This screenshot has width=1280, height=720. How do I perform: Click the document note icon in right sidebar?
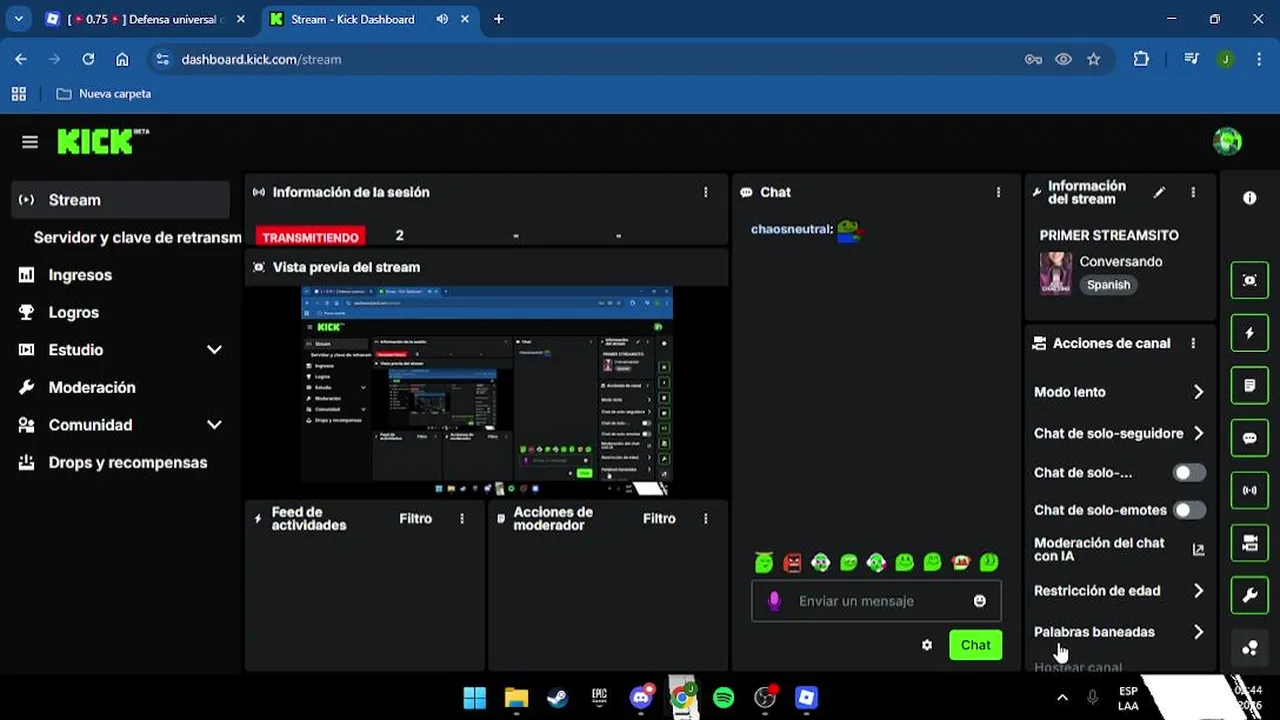coord(1249,385)
